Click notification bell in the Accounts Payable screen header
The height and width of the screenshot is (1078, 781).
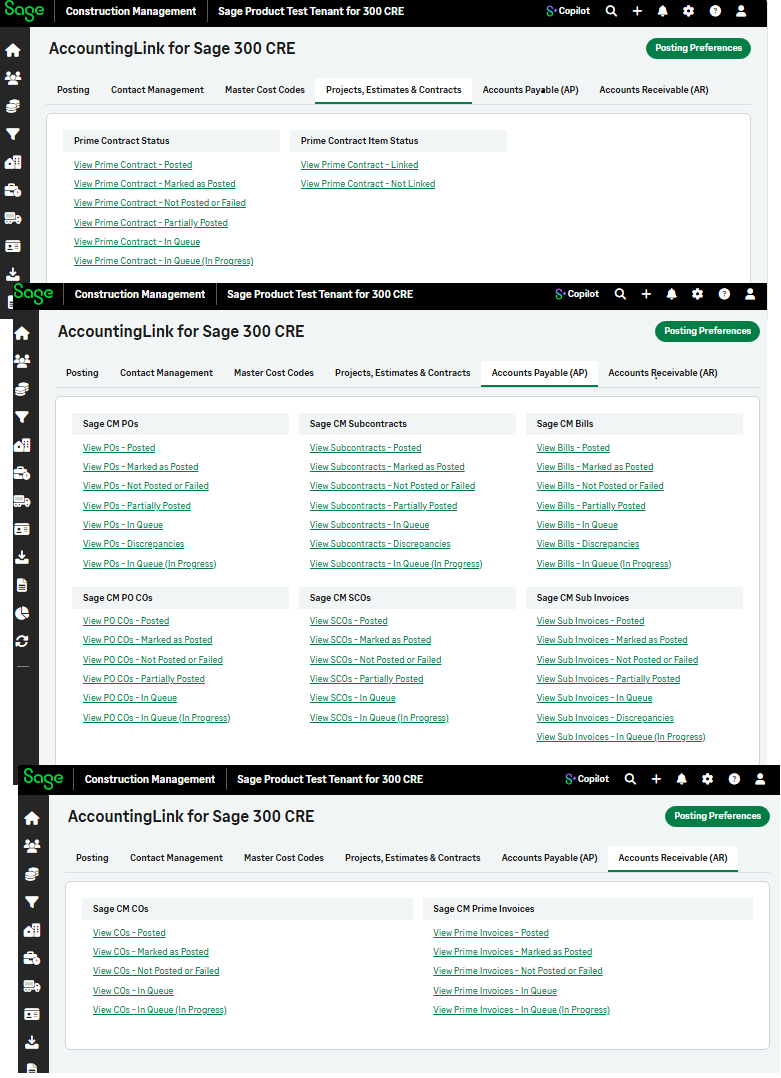(671, 294)
